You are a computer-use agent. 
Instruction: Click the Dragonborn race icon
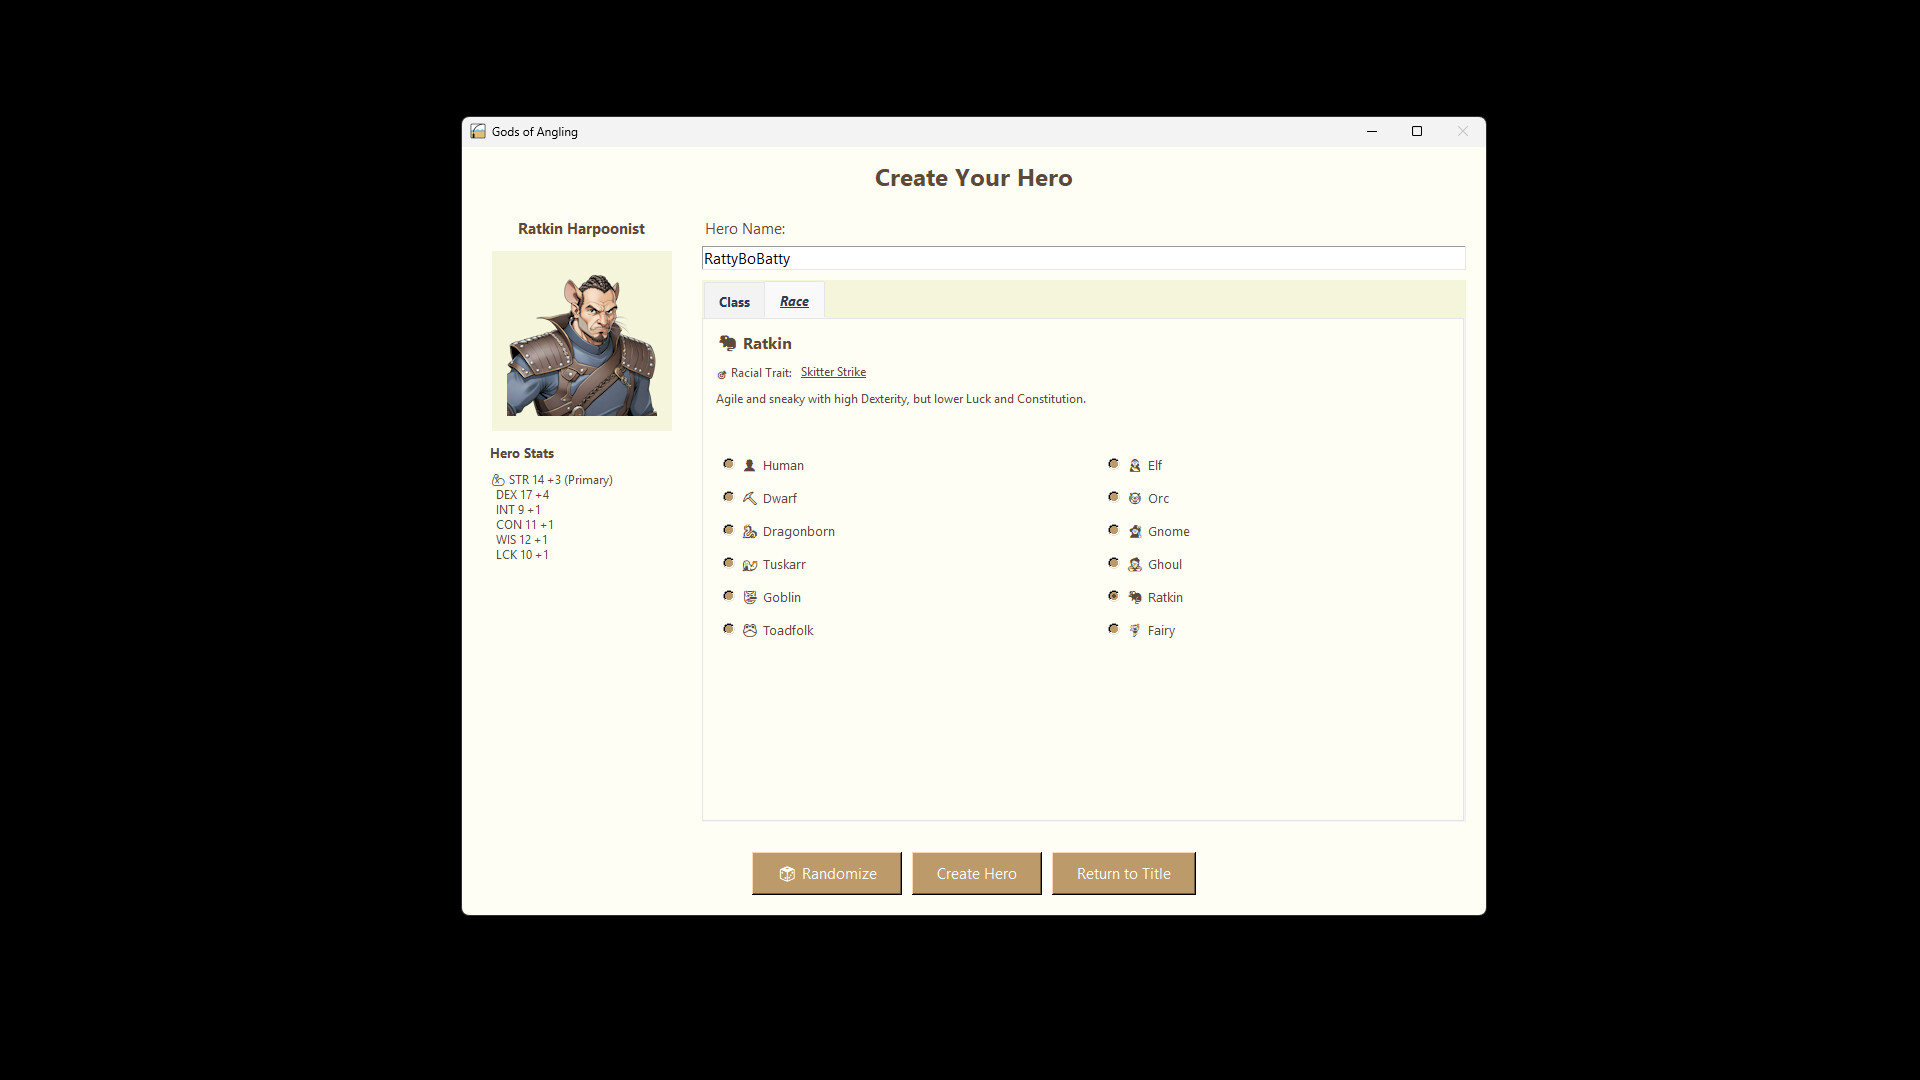point(749,531)
